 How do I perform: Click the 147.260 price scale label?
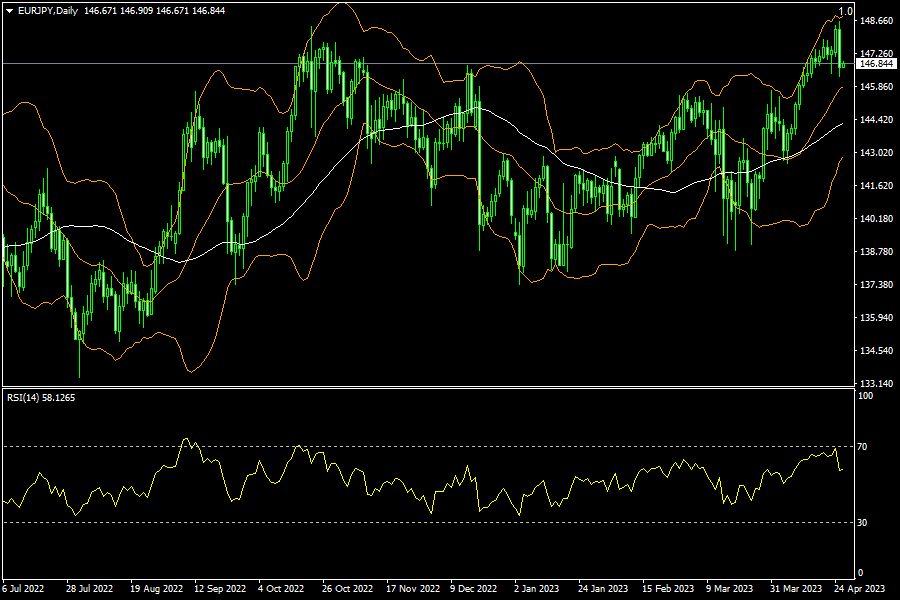(876, 53)
